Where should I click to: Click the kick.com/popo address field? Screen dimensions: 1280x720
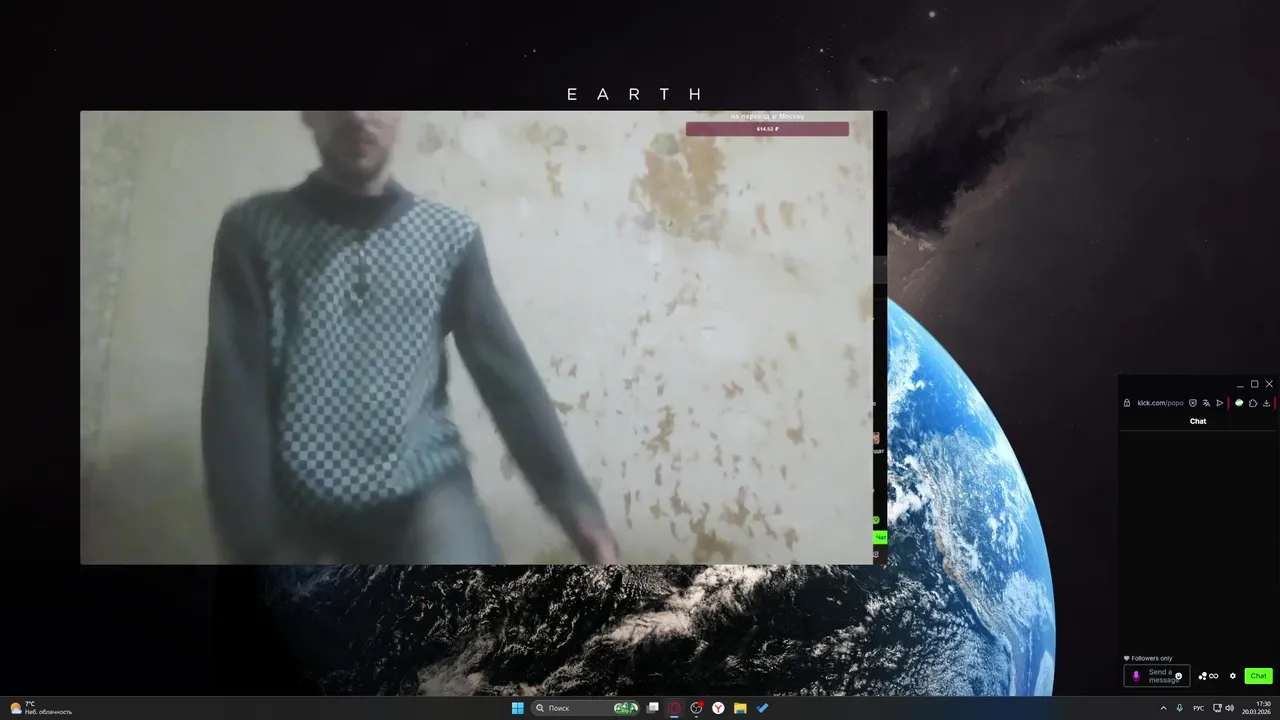[x=1160, y=403]
